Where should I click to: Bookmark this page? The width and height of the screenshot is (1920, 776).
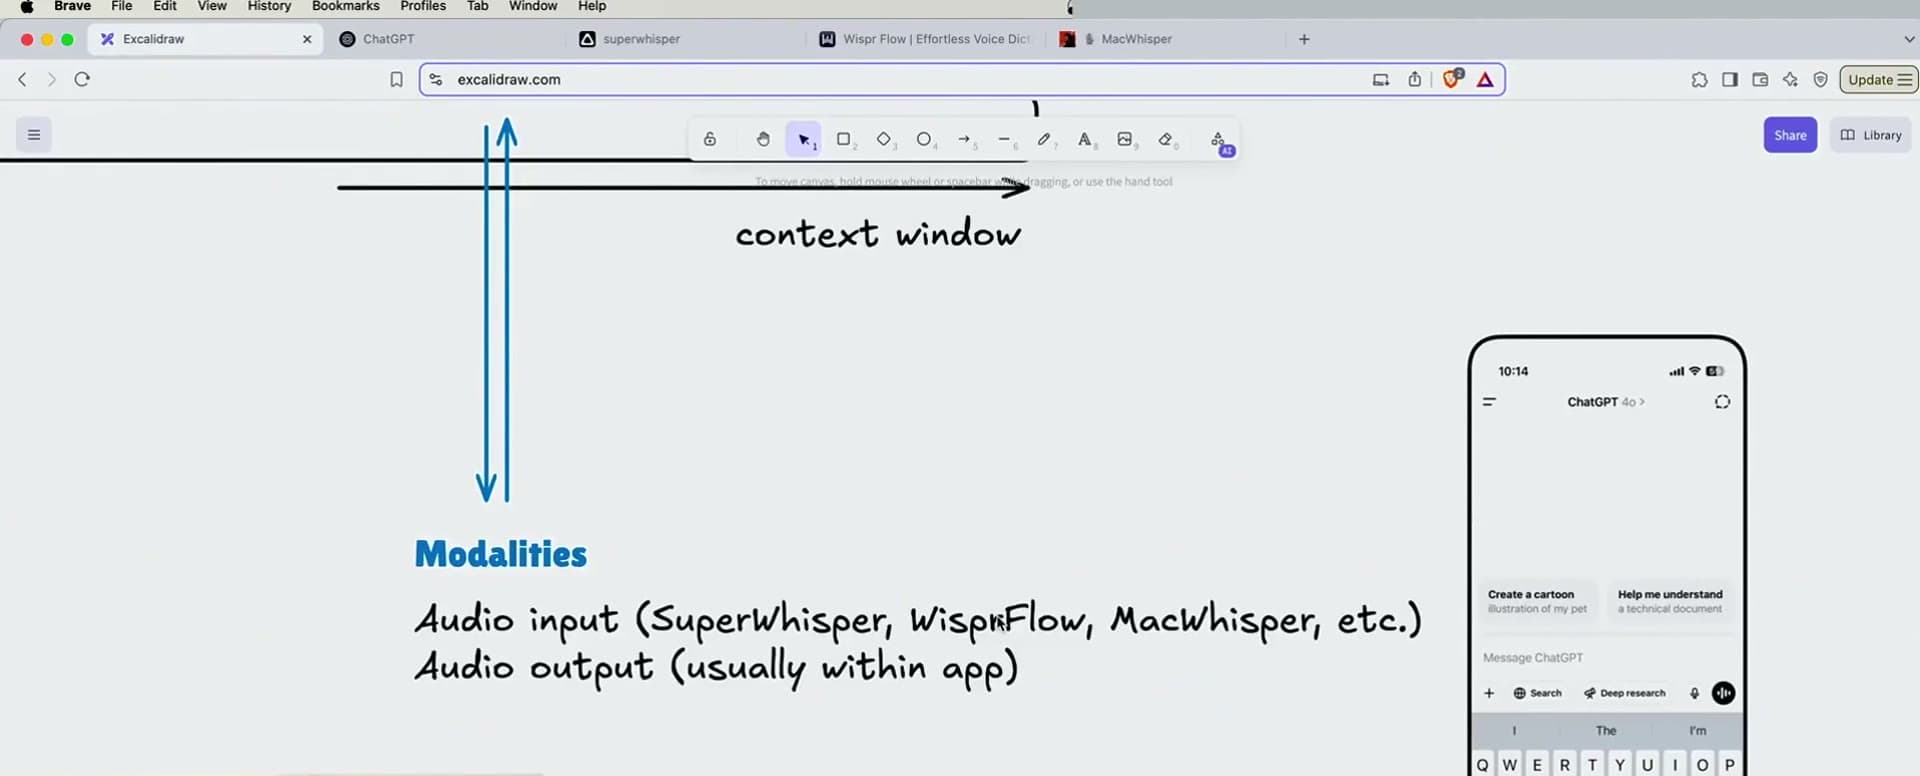(396, 79)
